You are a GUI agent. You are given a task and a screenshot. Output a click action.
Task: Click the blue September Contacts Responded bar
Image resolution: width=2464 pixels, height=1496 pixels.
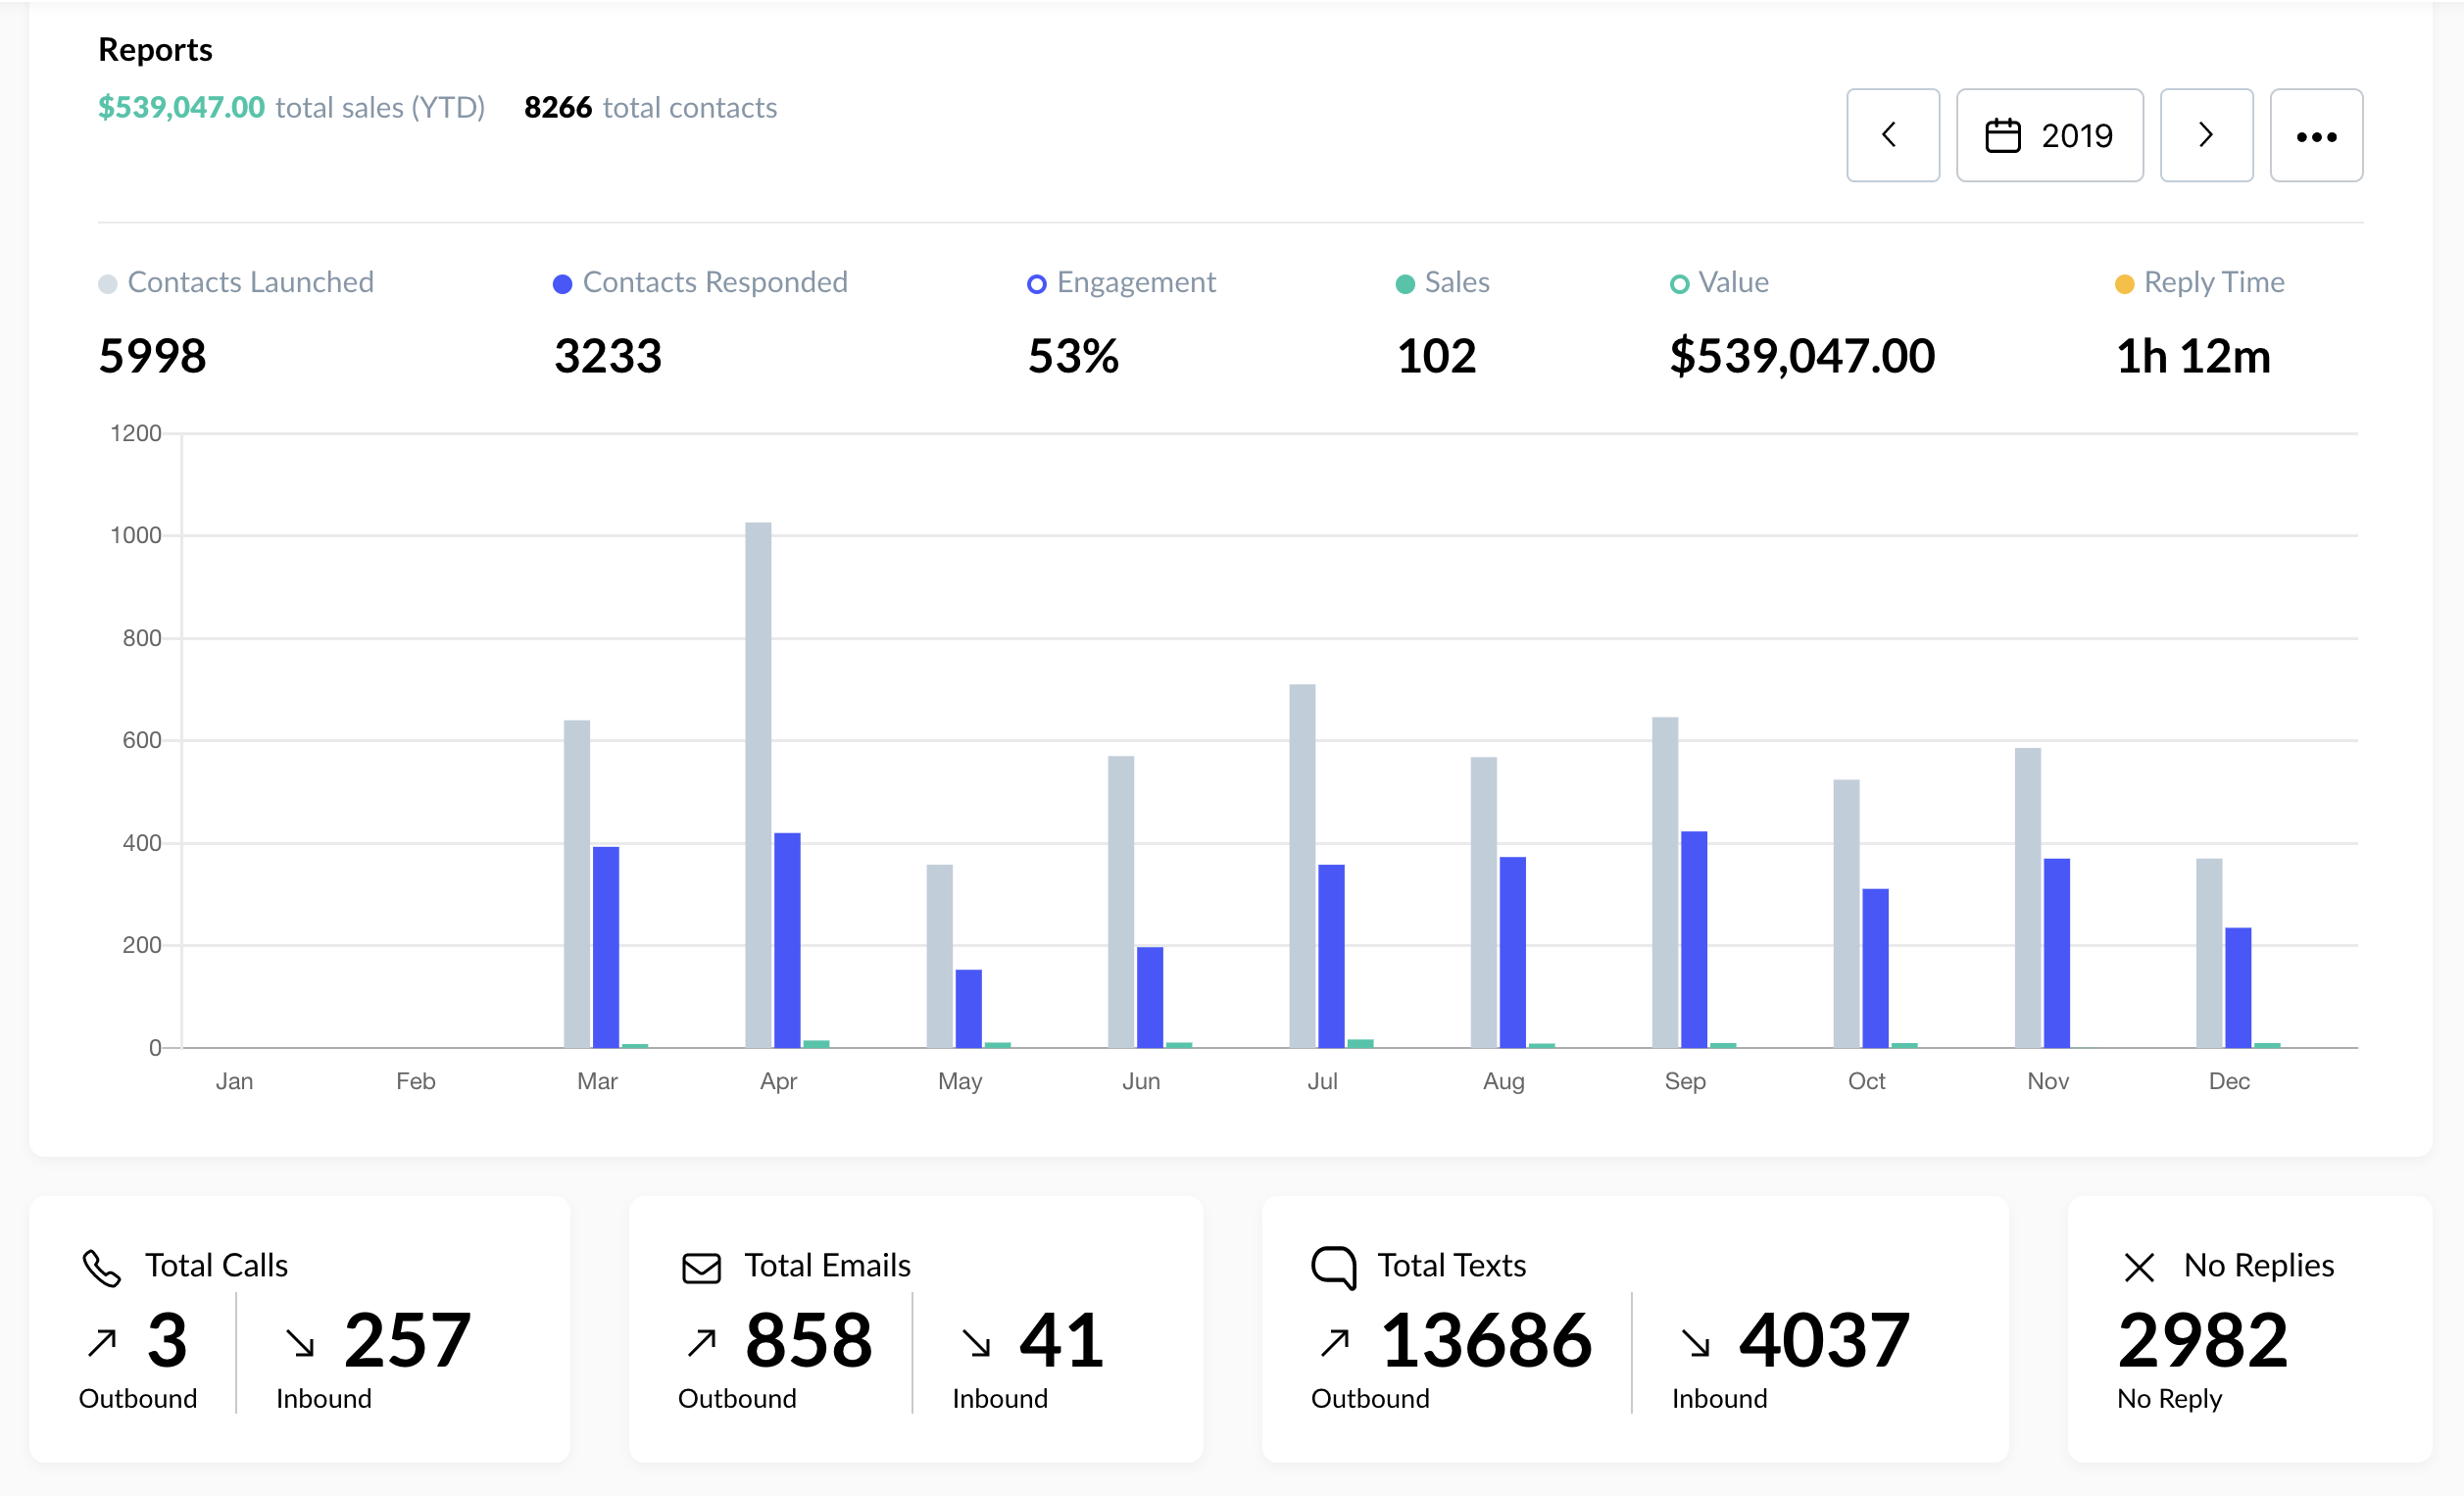1694,940
